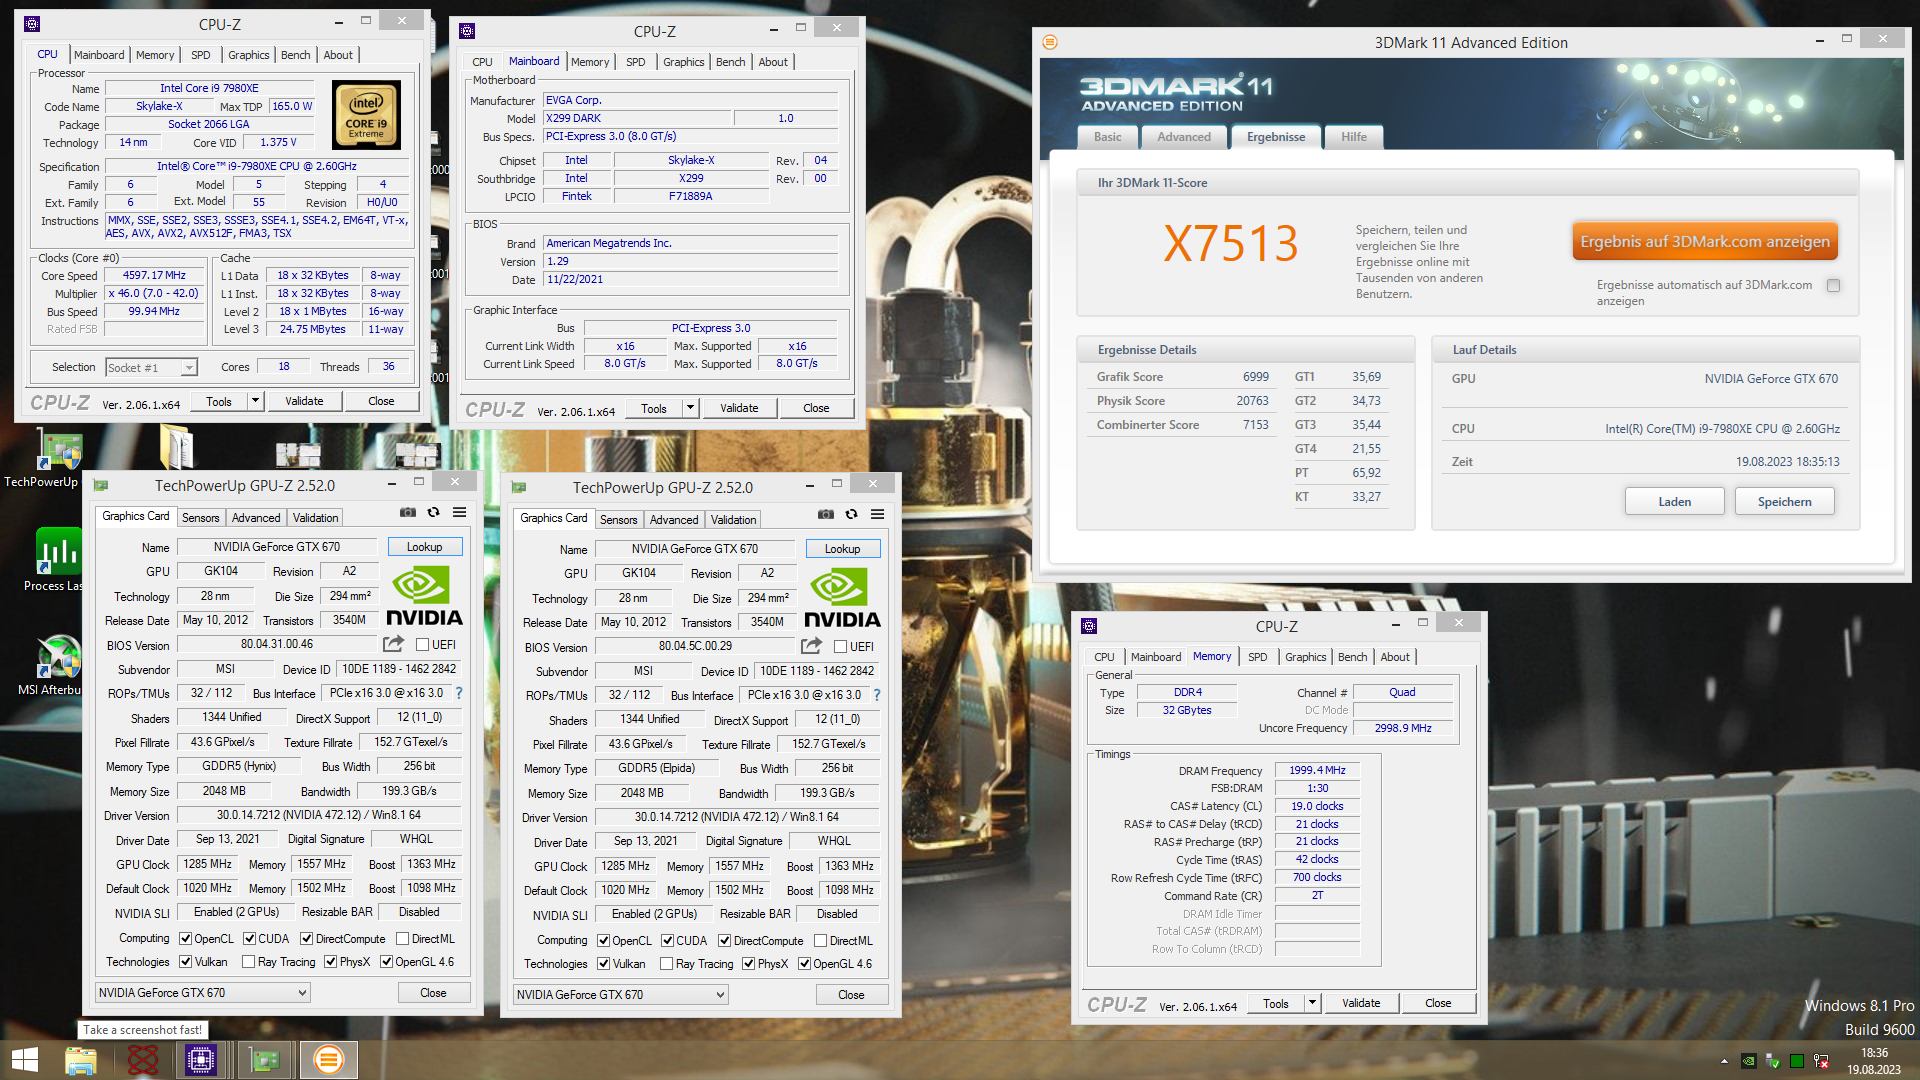Open hamburger menu in left GPU-Z window

tap(459, 513)
